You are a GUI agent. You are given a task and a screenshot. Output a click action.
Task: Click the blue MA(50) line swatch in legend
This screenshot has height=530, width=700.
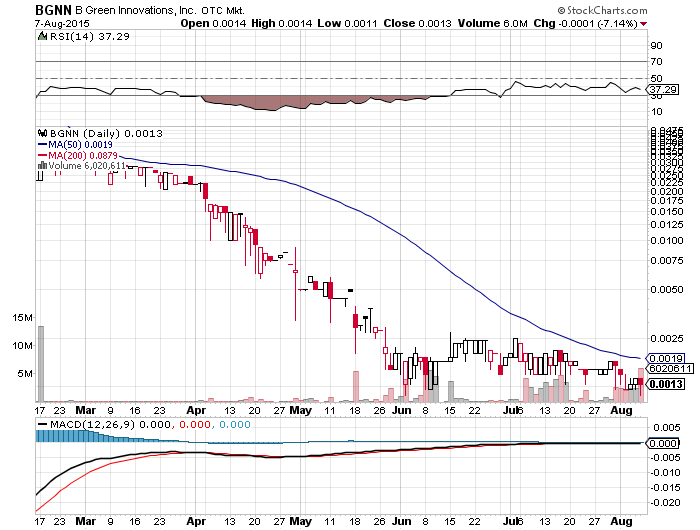click(42, 145)
